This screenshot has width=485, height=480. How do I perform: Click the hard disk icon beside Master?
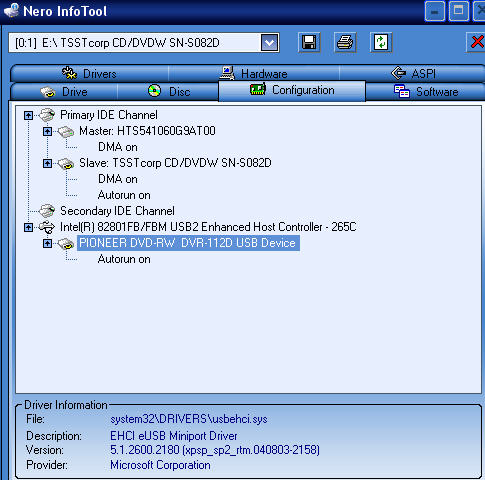66,131
